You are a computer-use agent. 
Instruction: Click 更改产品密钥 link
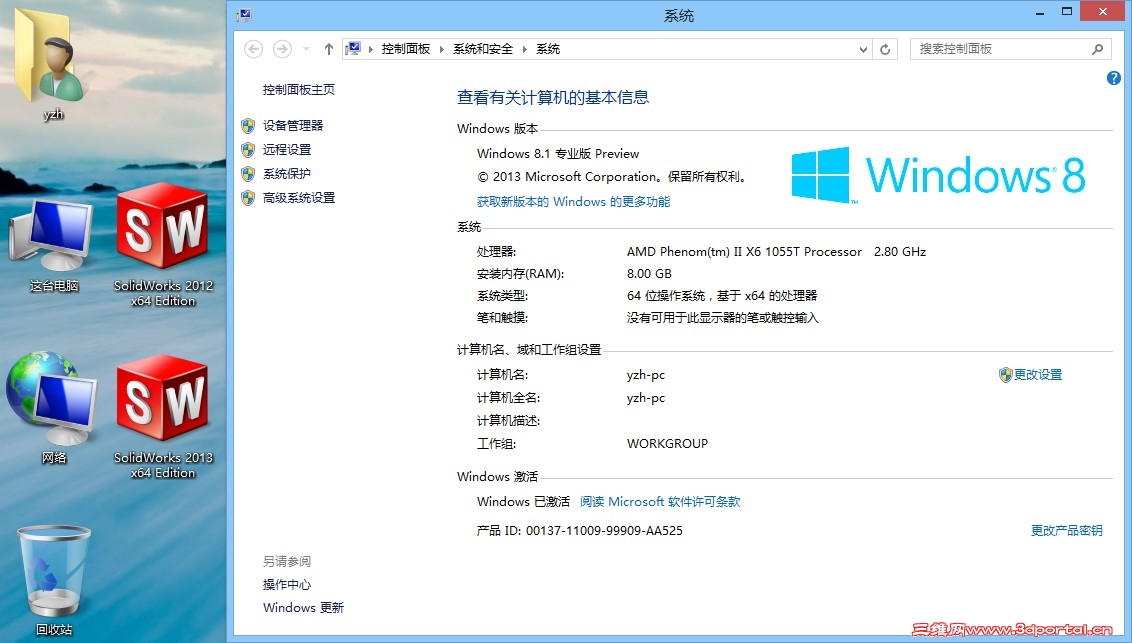1066,530
